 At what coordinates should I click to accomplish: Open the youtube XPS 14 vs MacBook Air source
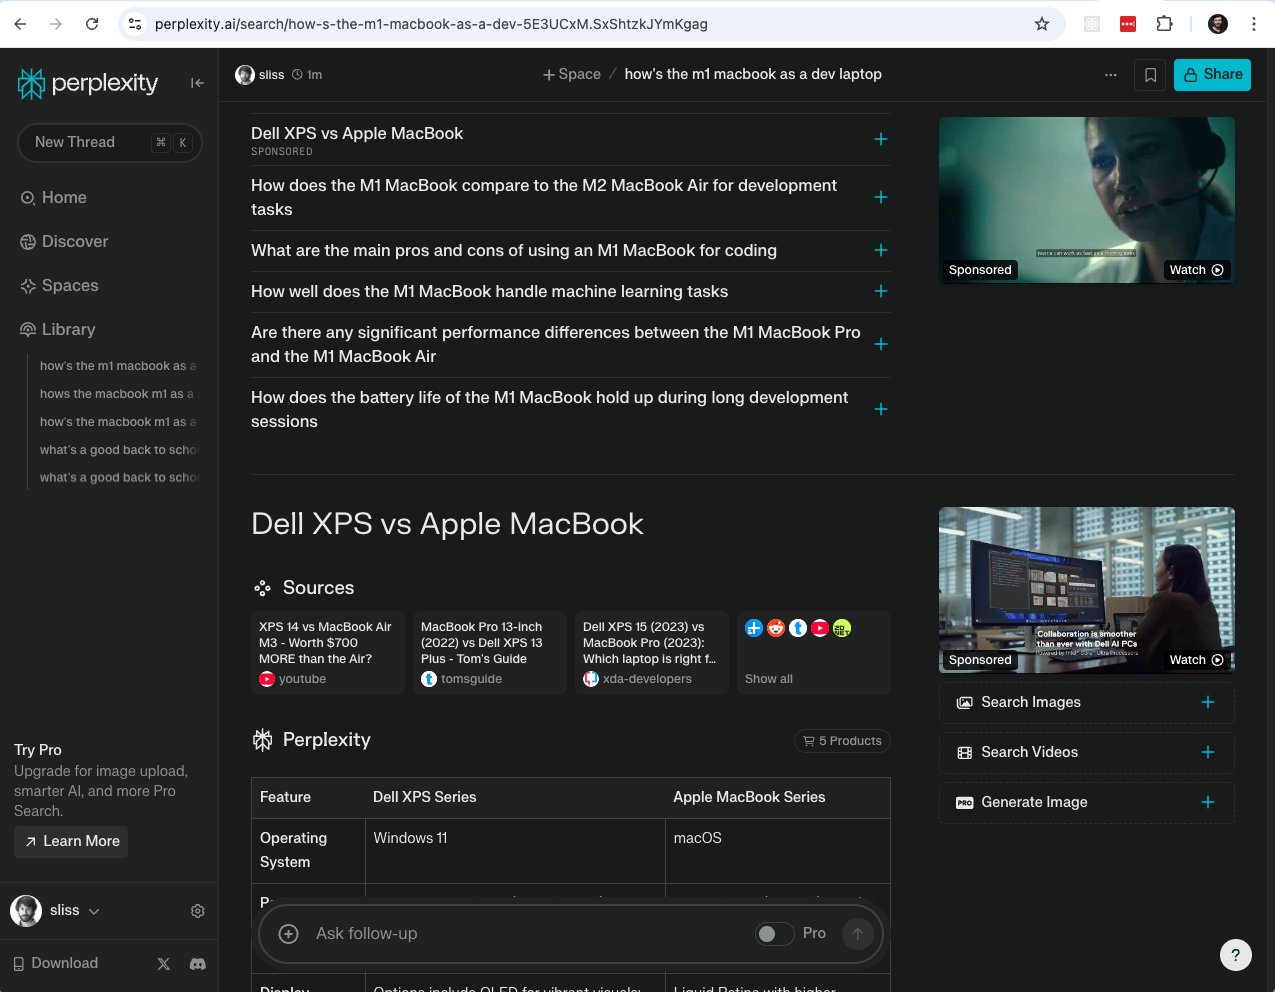[x=328, y=653]
